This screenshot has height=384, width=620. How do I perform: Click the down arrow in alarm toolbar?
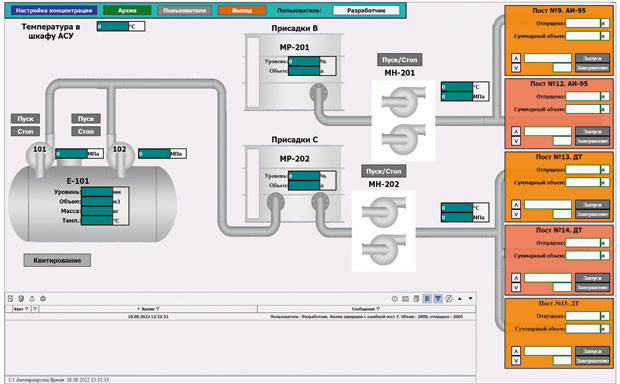pos(471,299)
